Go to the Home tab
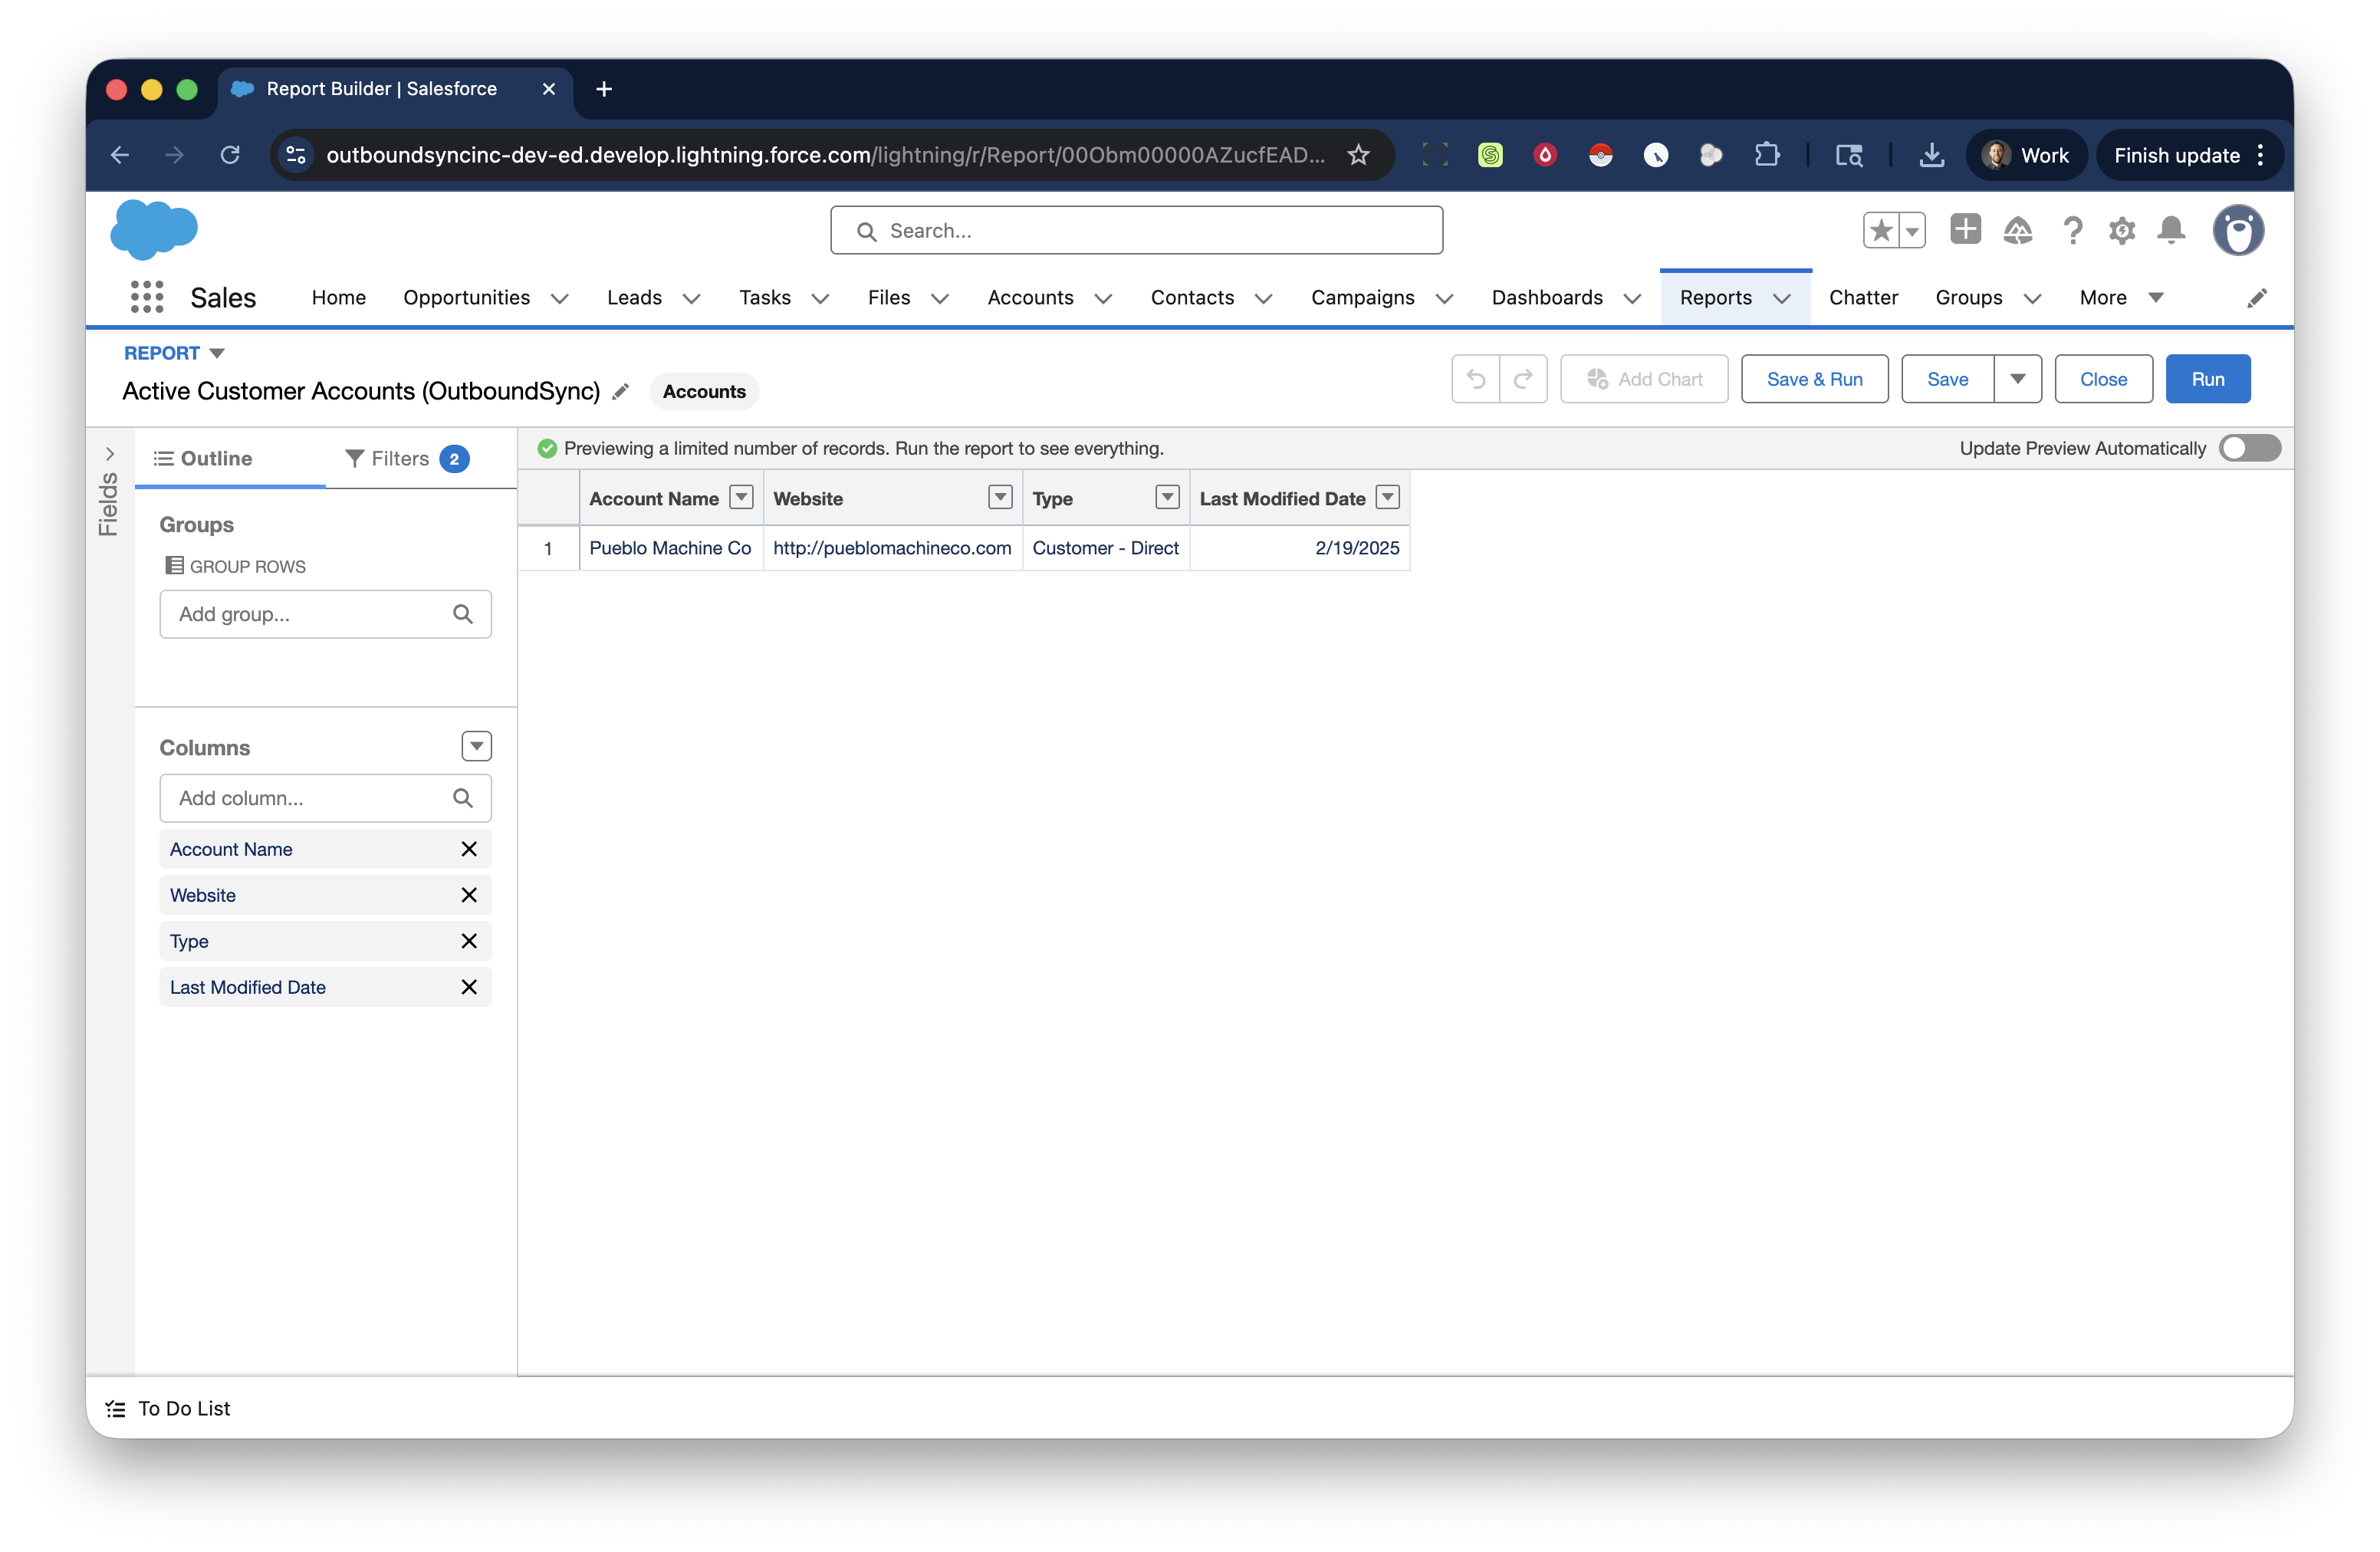 click(x=338, y=298)
